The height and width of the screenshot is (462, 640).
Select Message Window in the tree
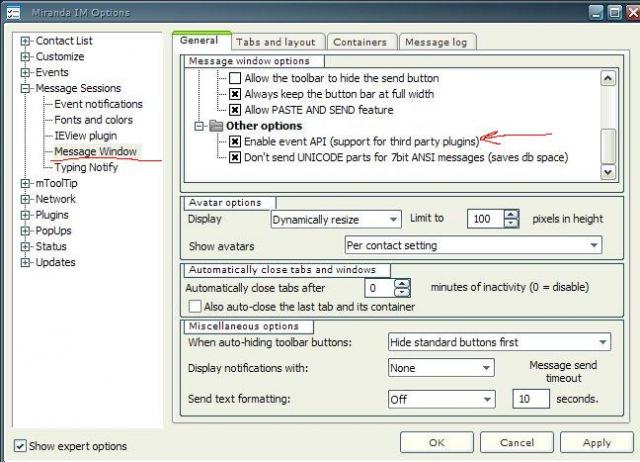[x=96, y=151]
